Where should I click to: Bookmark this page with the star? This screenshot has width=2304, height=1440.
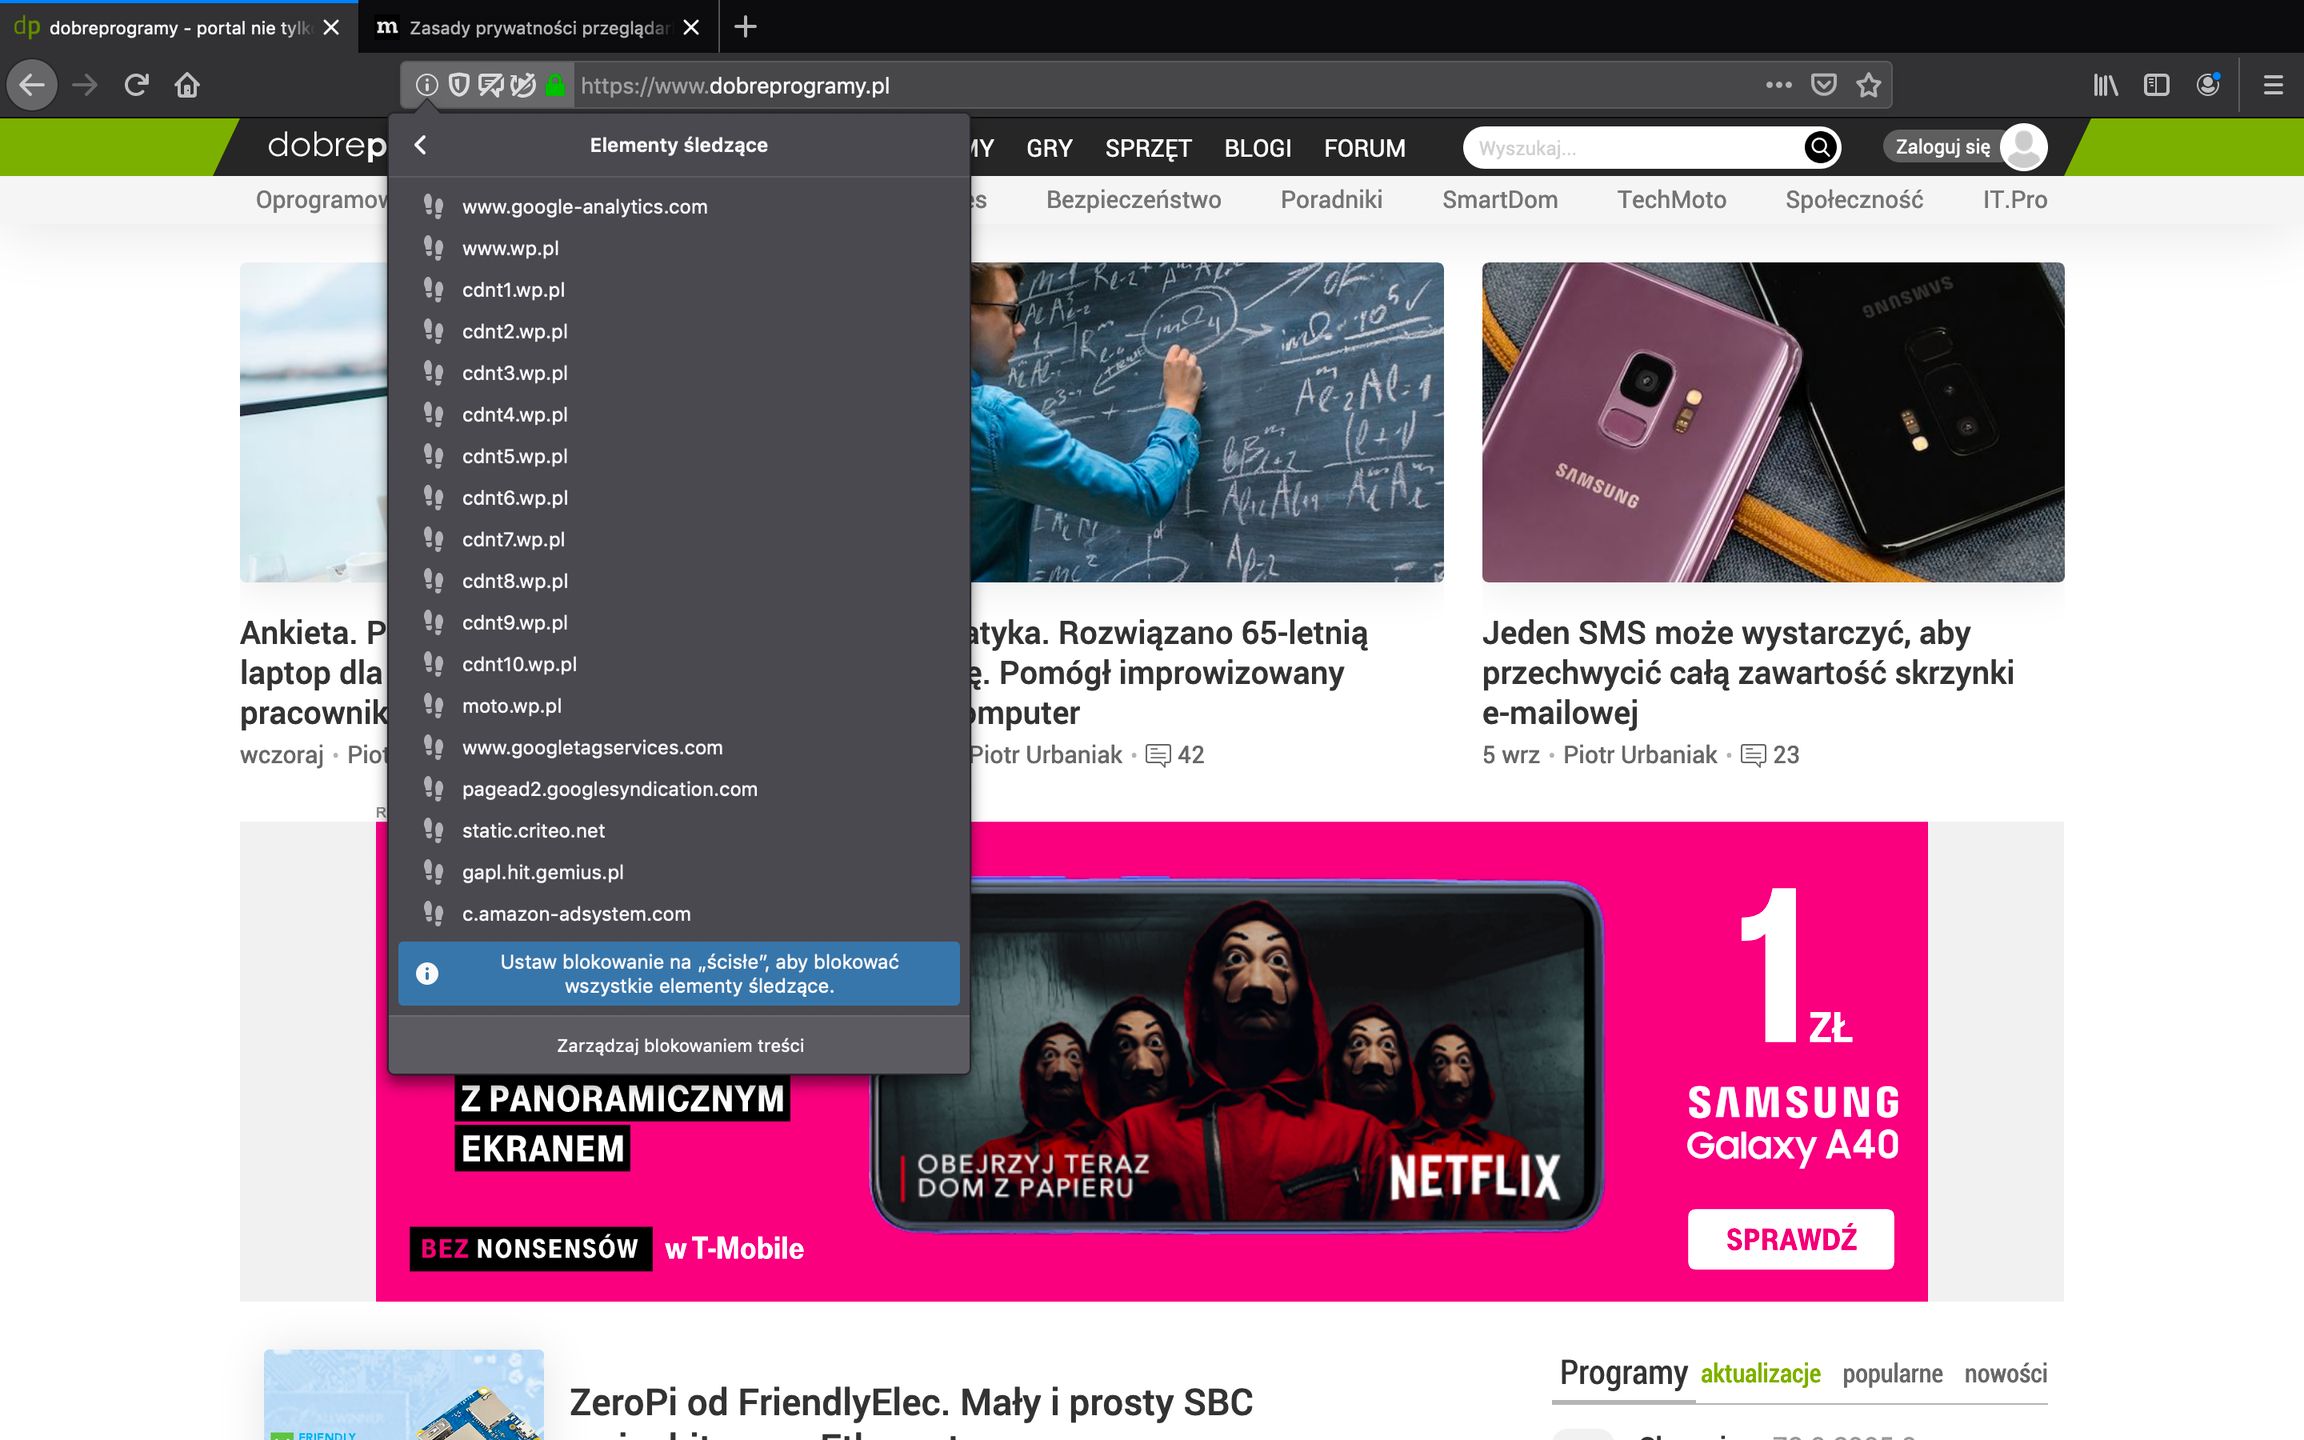click(x=1868, y=86)
